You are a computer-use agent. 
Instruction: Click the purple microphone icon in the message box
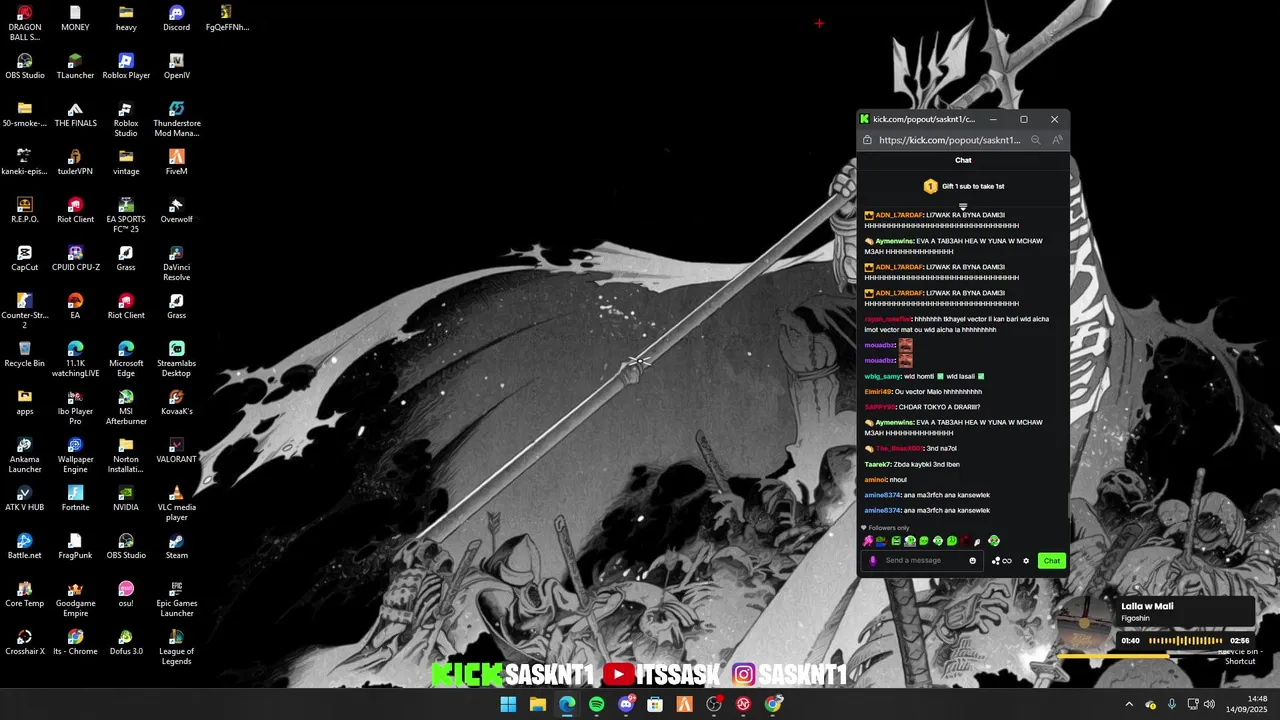pos(873,561)
